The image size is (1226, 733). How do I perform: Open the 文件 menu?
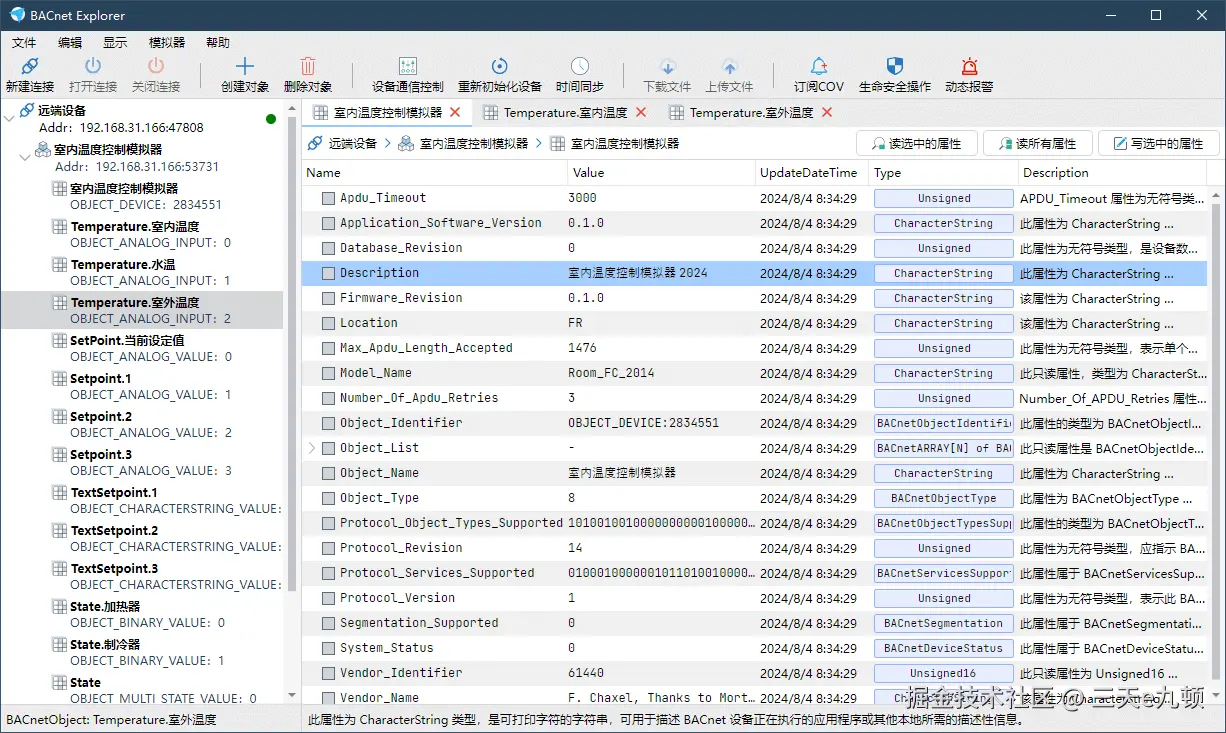[x=24, y=43]
